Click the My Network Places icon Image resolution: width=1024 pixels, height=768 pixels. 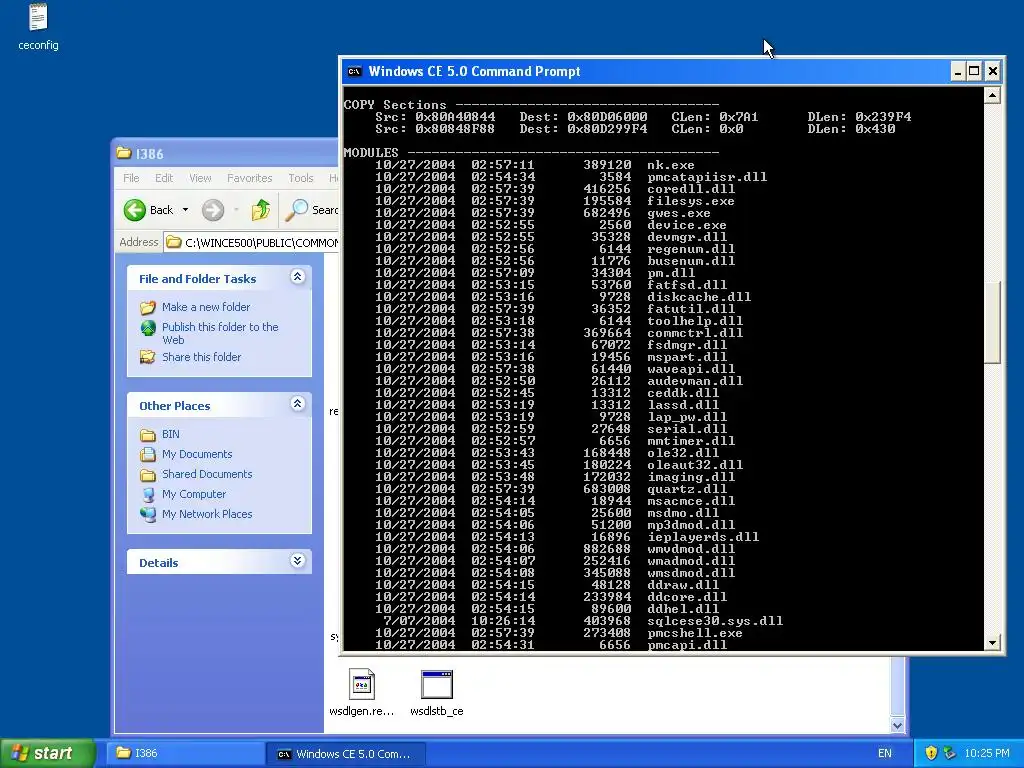[x=148, y=514]
